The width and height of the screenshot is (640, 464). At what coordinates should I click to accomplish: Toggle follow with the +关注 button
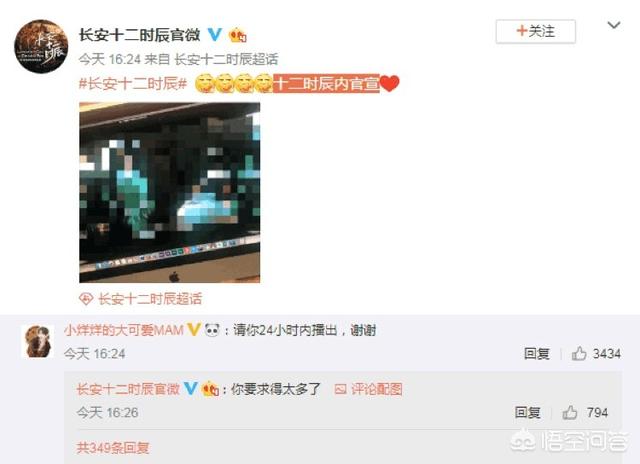[x=536, y=31]
